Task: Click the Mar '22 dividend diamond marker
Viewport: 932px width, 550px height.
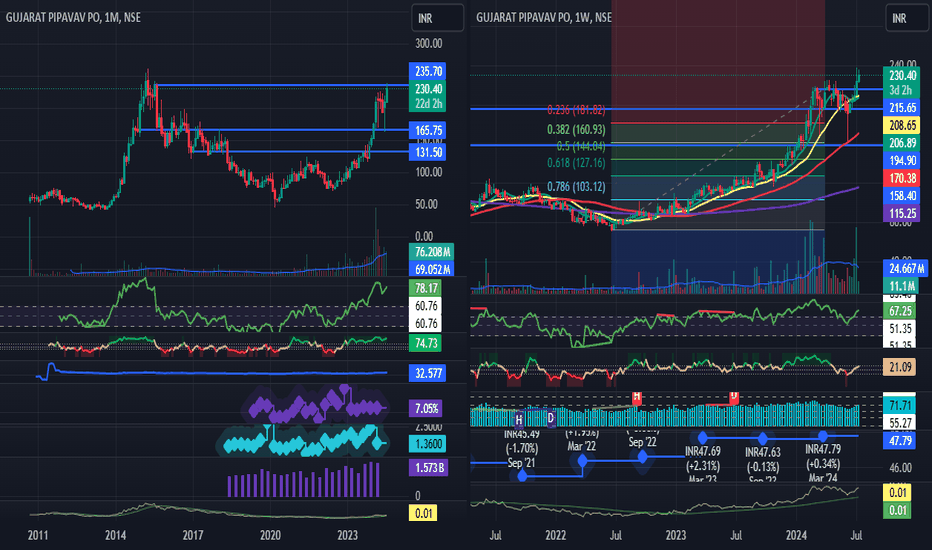Action: point(583,460)
